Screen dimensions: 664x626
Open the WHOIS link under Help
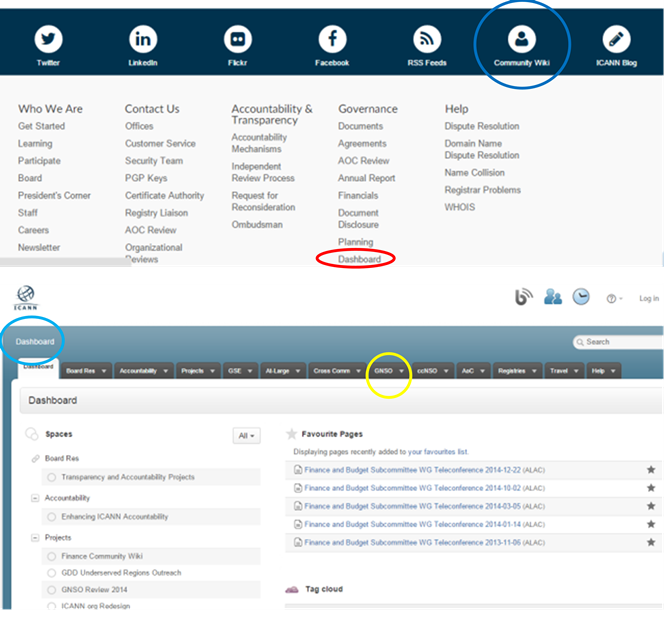click(459, 207)
